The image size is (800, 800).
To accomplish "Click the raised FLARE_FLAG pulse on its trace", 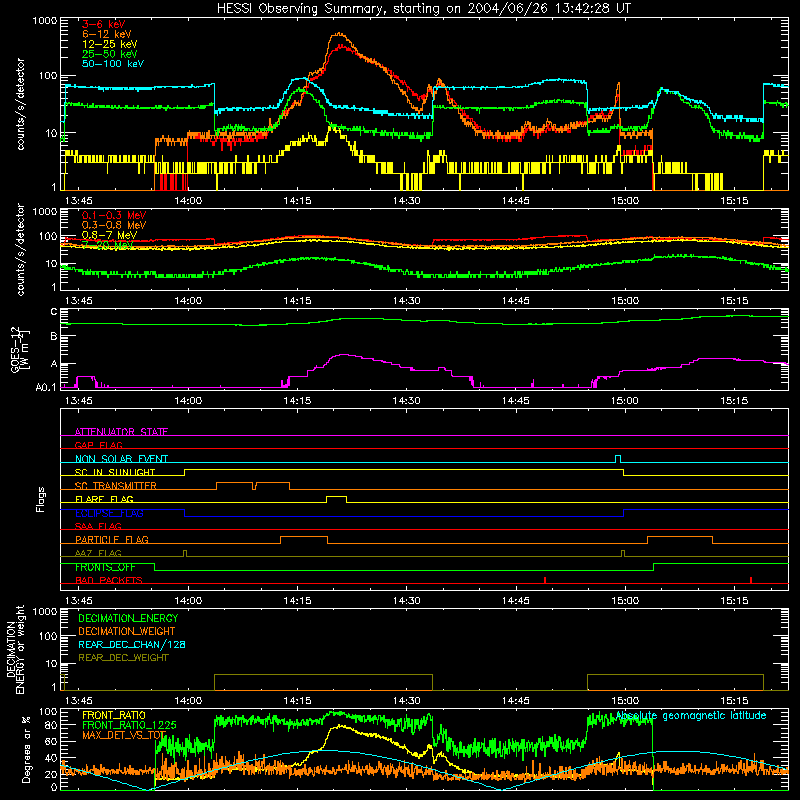I will pos(336,498).
